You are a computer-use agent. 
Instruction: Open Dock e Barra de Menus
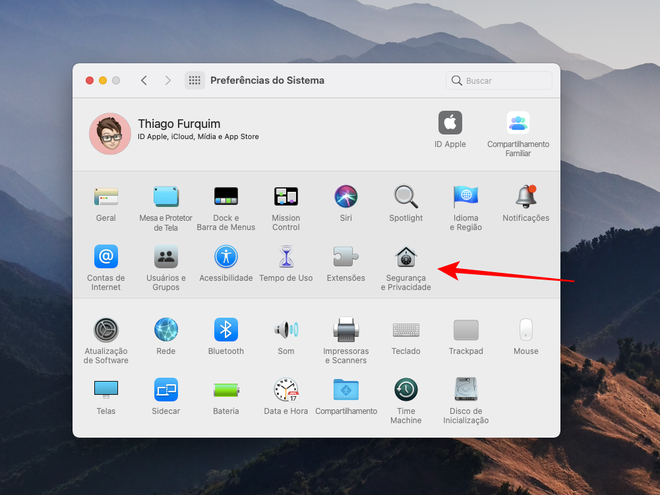pos(226,197)
